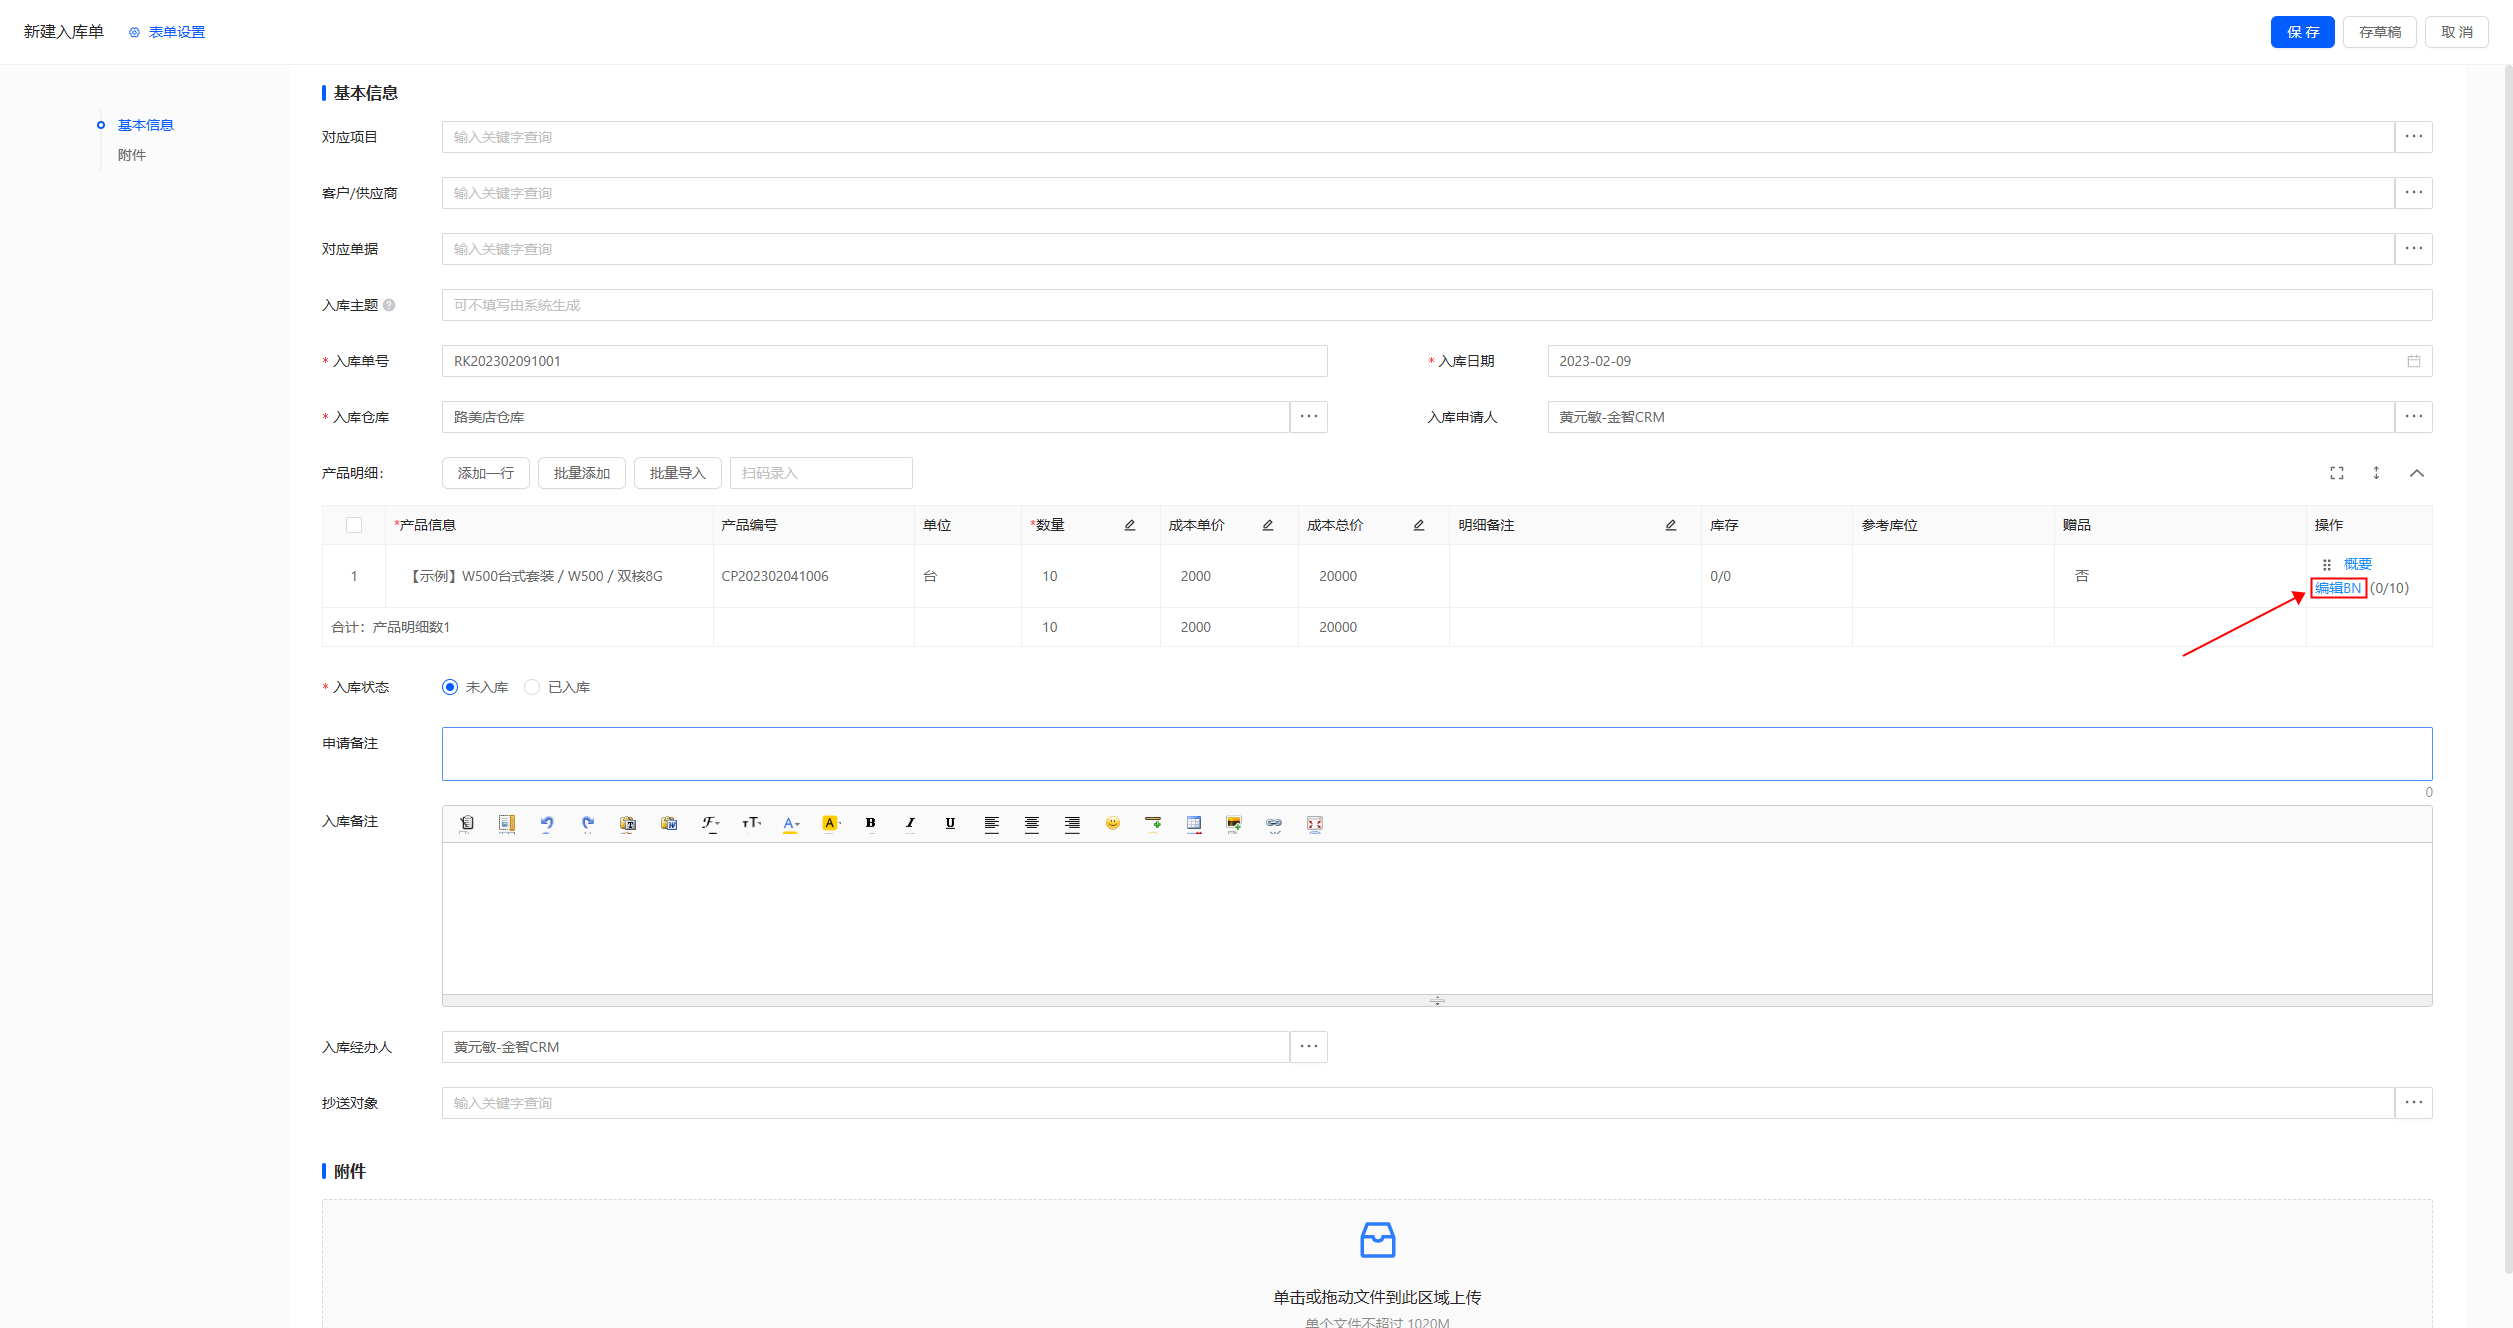The height and width of the screenshot is (1328, 2513).
Task: Go to 附件 in the side navigation
Action: click(132, 155)
